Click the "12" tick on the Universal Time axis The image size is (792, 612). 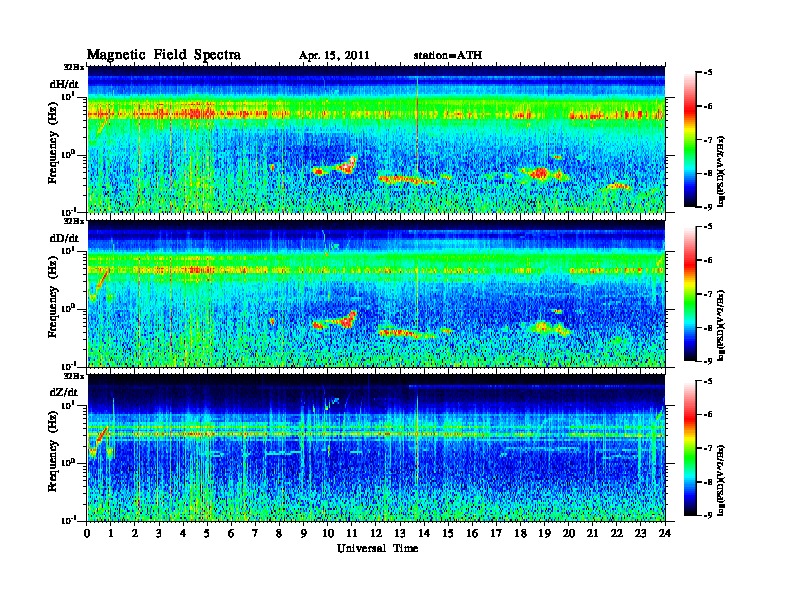click(376, 534)
